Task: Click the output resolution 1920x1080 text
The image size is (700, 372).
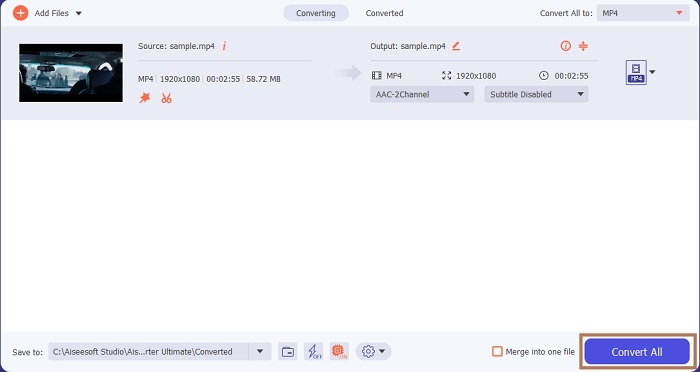Action: tap(476, 76)
